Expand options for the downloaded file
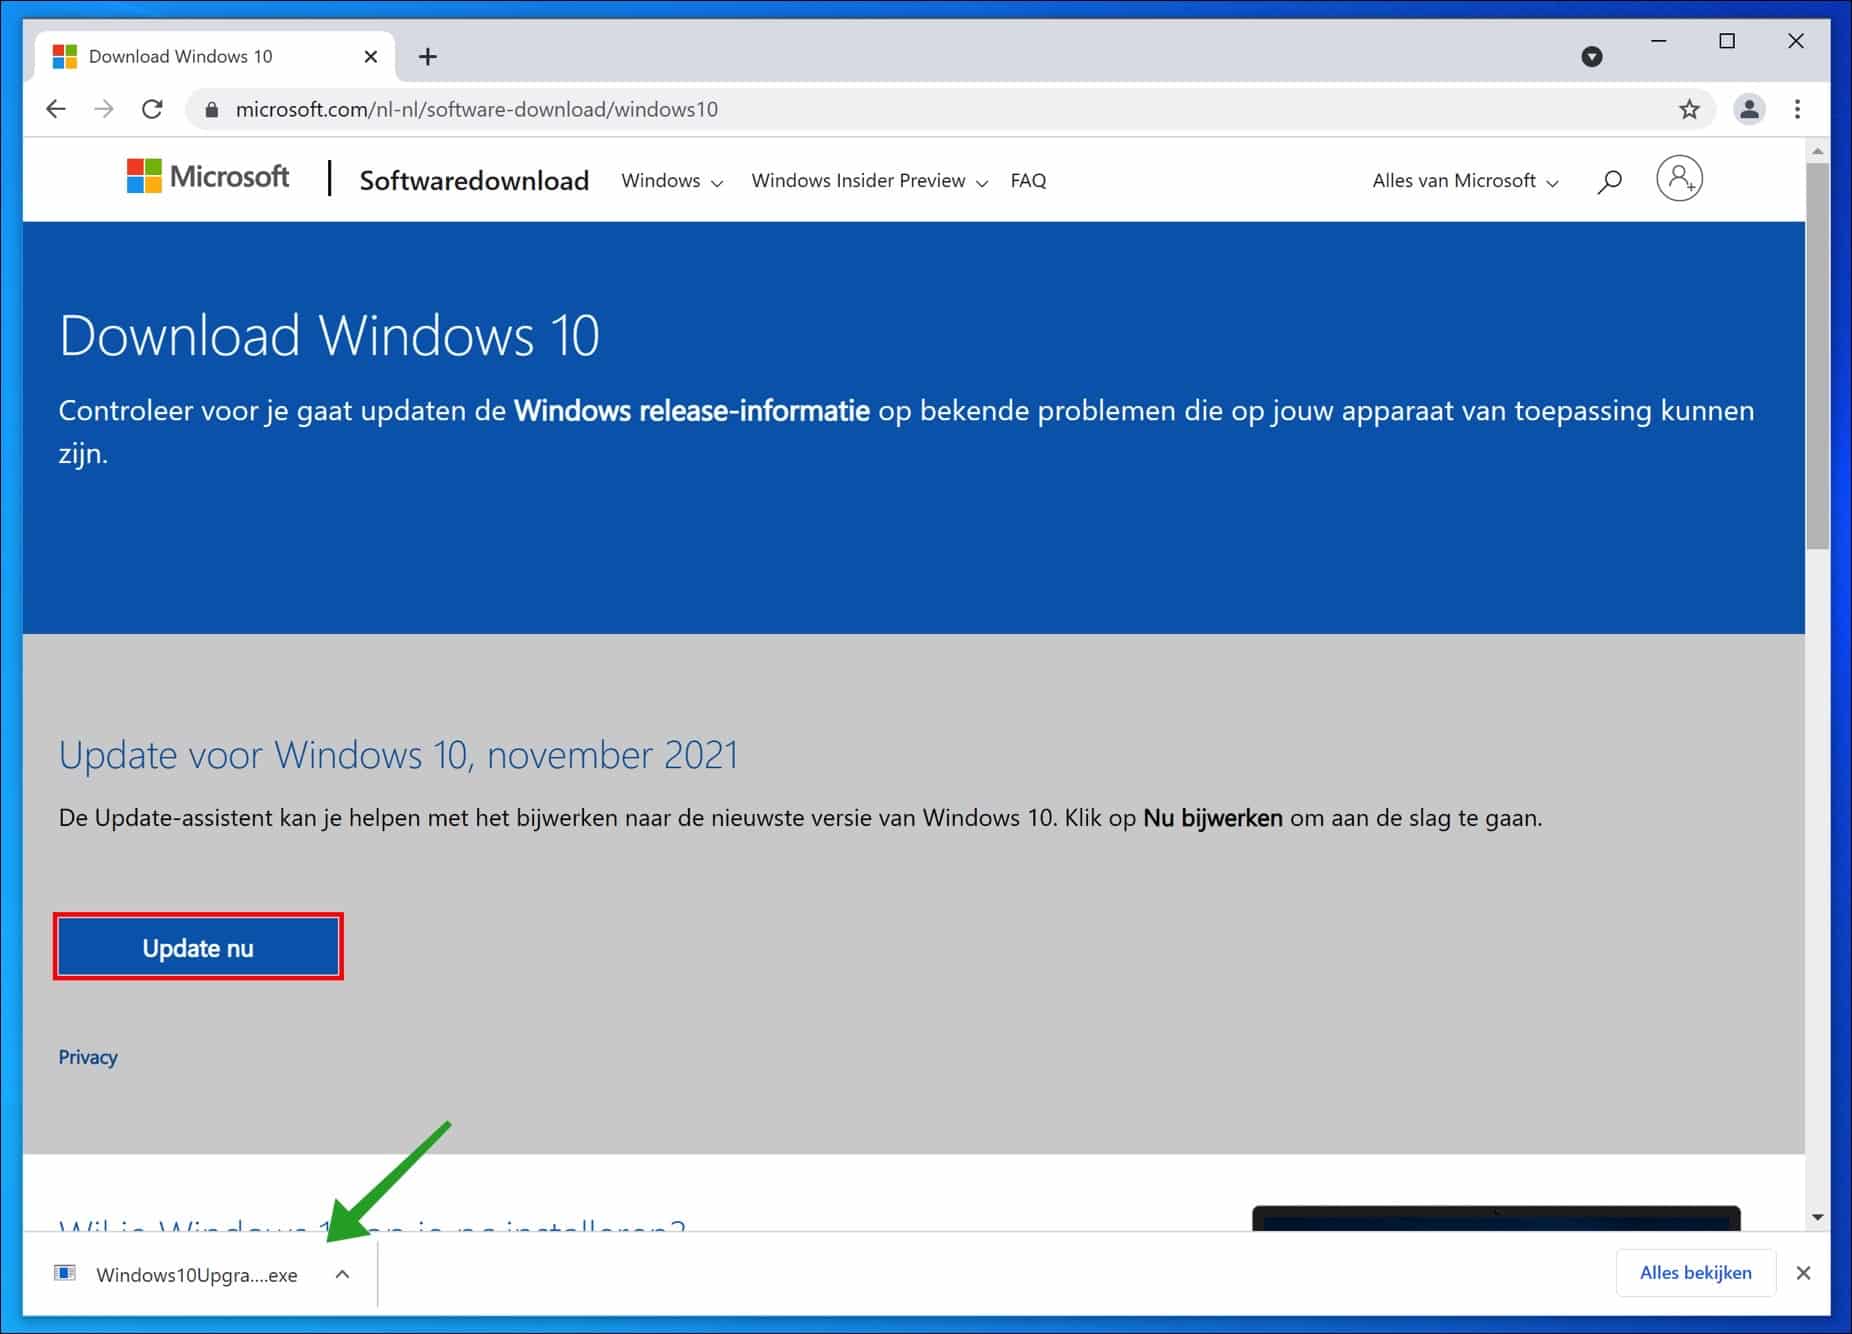Image resolution: width=1852 pixels, height=1334 pixels. pos(342,1273)
